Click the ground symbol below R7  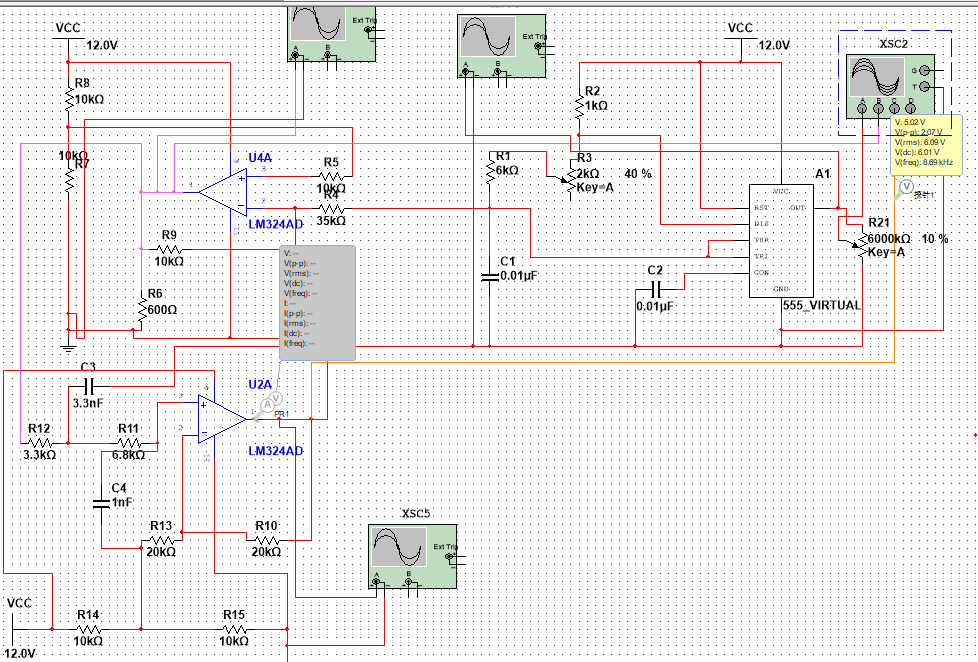tap(69, 347)
